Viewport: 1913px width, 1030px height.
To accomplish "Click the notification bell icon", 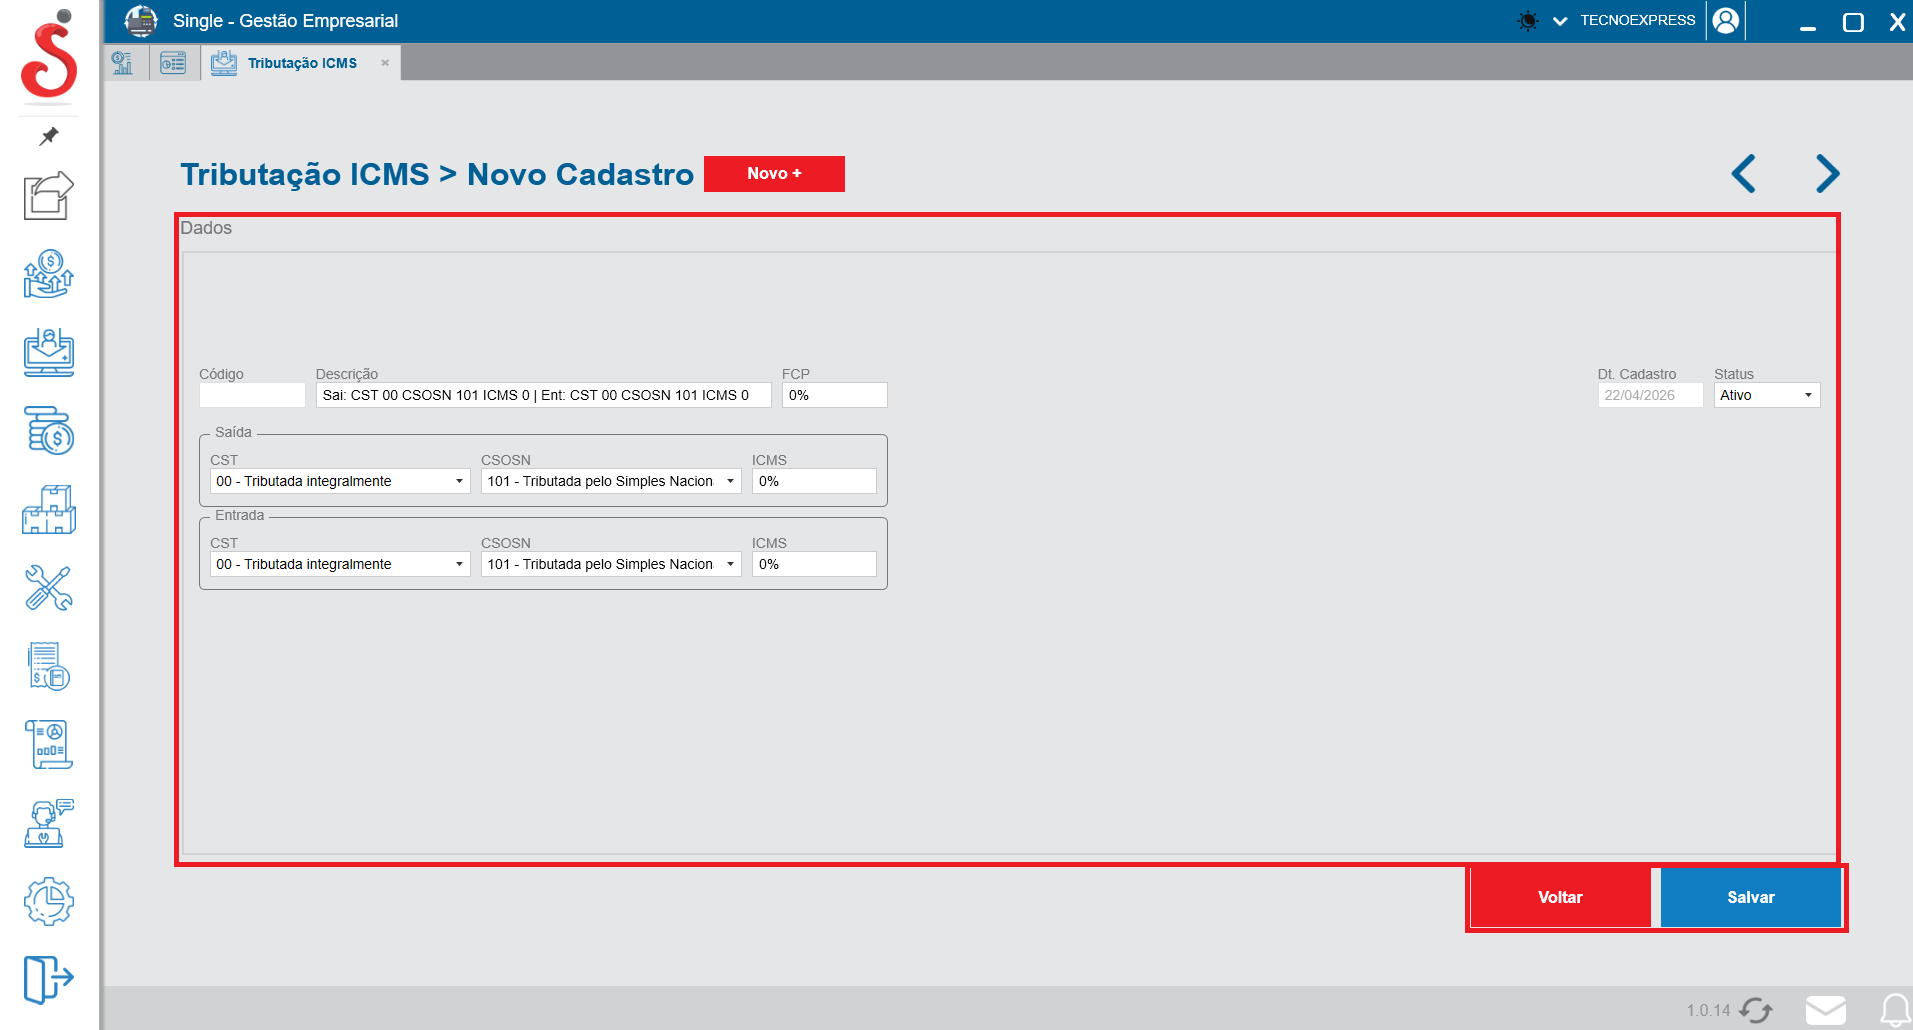I will coord(1895,1010).
